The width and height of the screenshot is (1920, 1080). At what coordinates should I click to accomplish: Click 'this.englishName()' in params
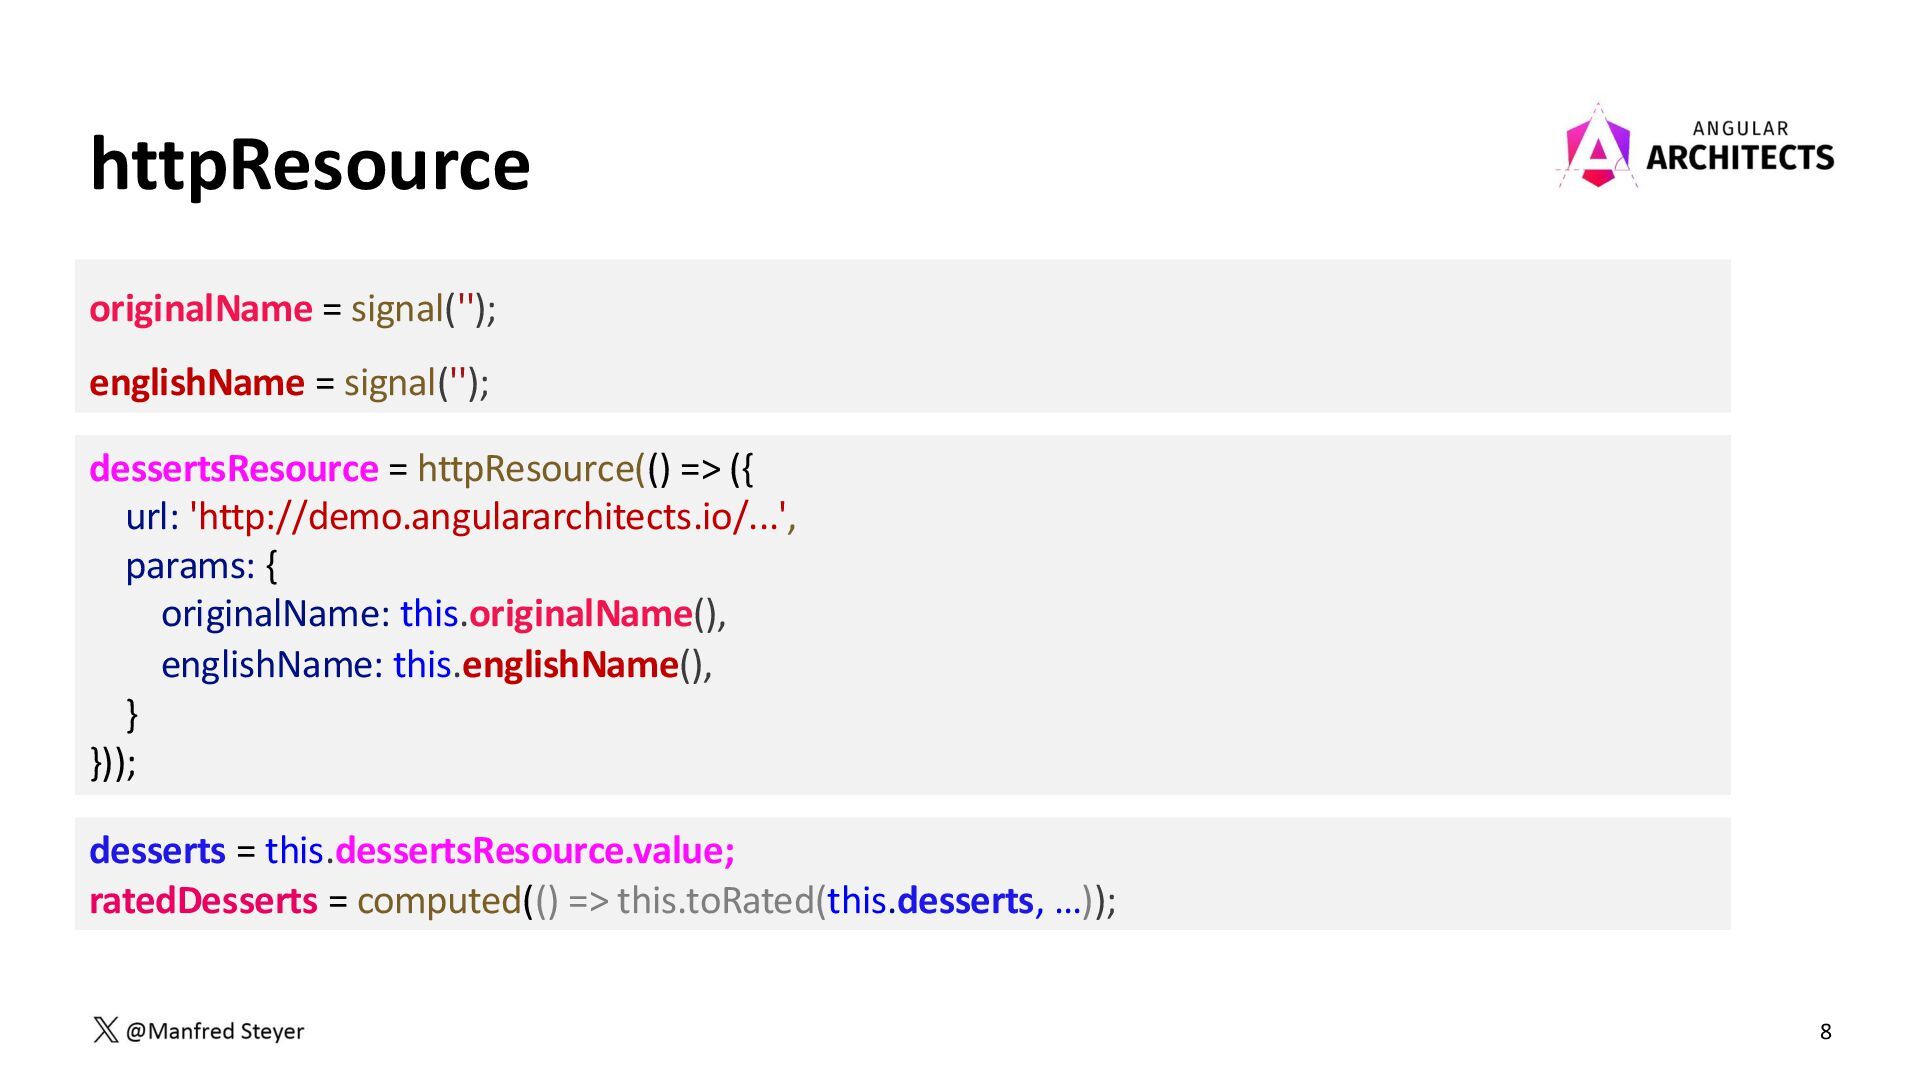coord(550,665)
